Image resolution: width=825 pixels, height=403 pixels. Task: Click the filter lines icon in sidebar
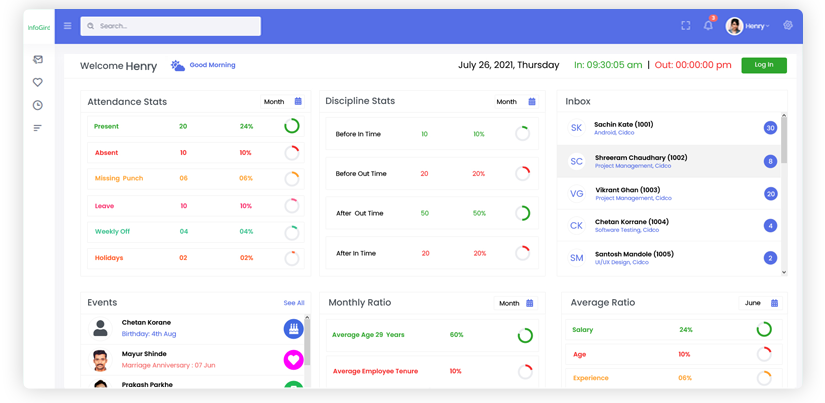[38, 128]
